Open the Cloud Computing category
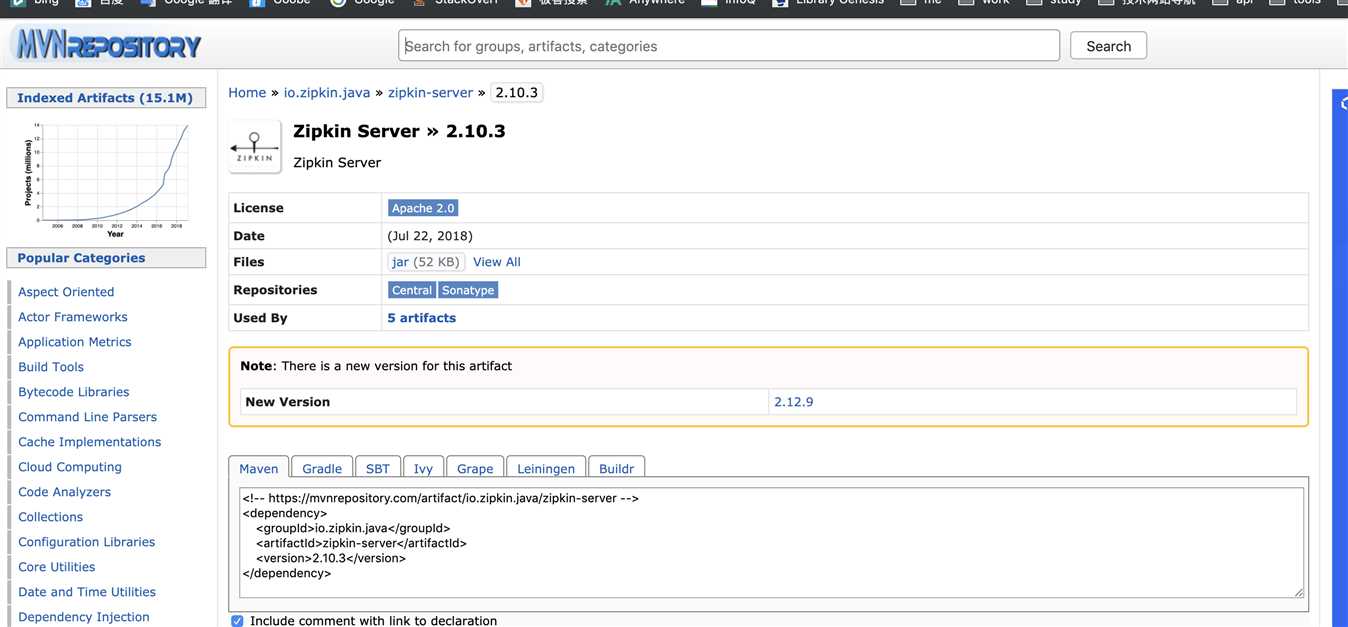 click(x=70, y=467)
